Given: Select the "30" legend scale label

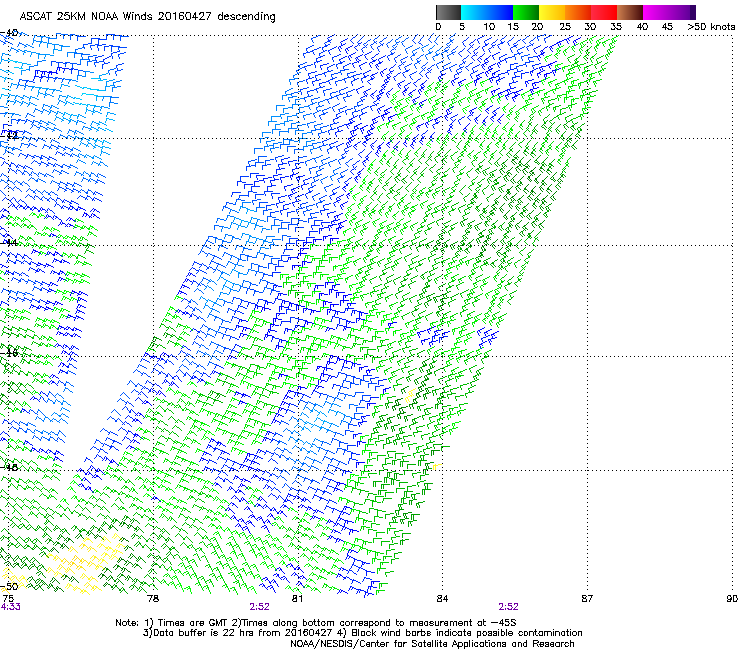Looking at the screenshot, I should pos(590,27).
